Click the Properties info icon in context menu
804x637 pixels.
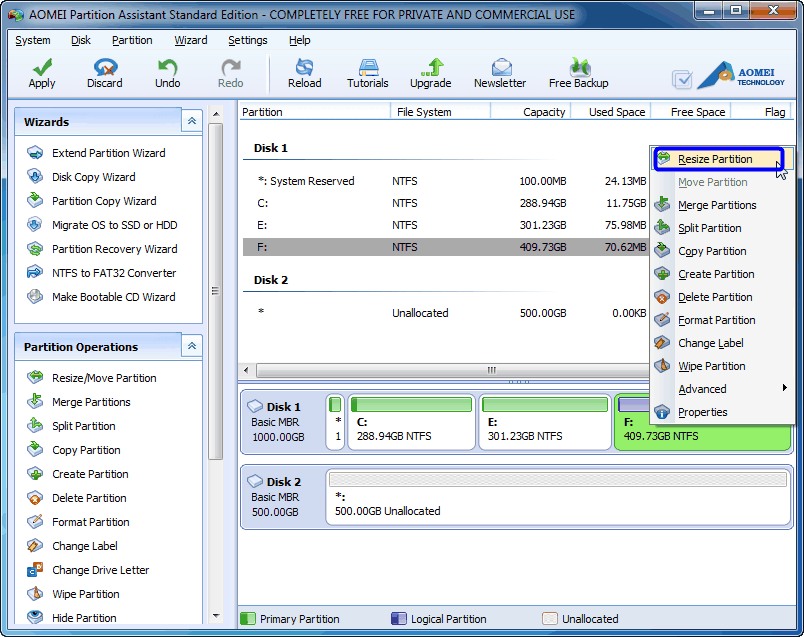click(x=662, y=411)
